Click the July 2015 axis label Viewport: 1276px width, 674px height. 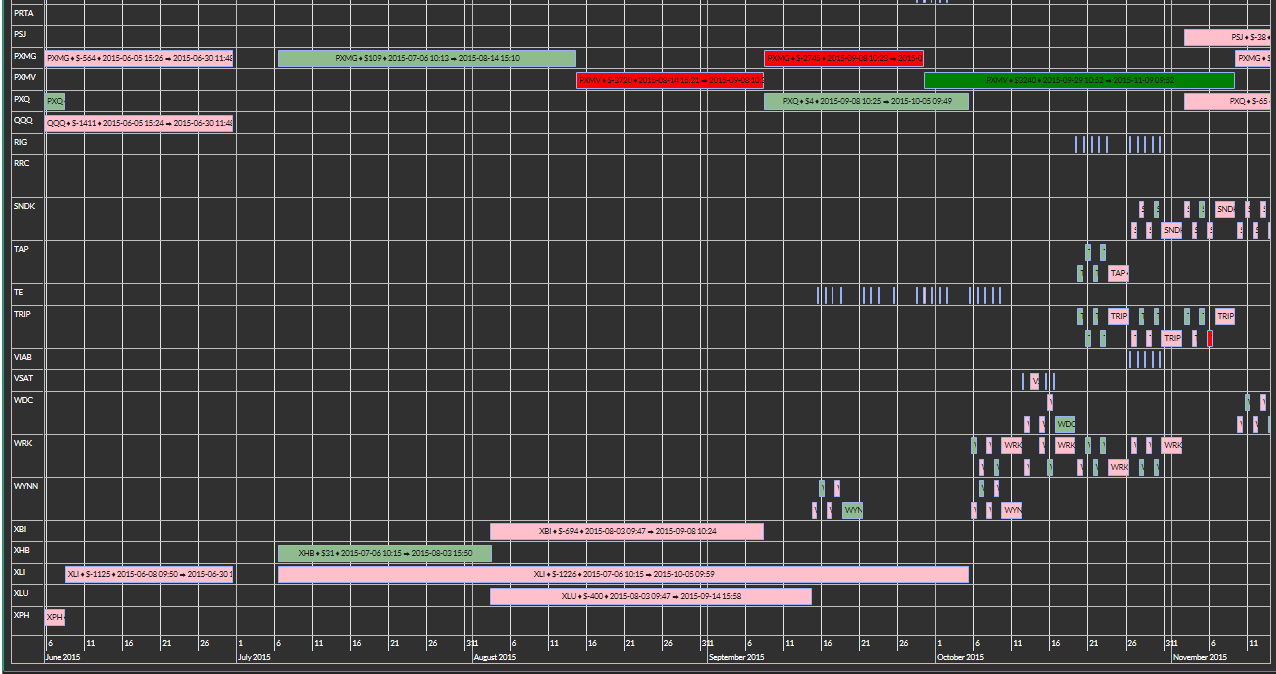tap(254, 657)
